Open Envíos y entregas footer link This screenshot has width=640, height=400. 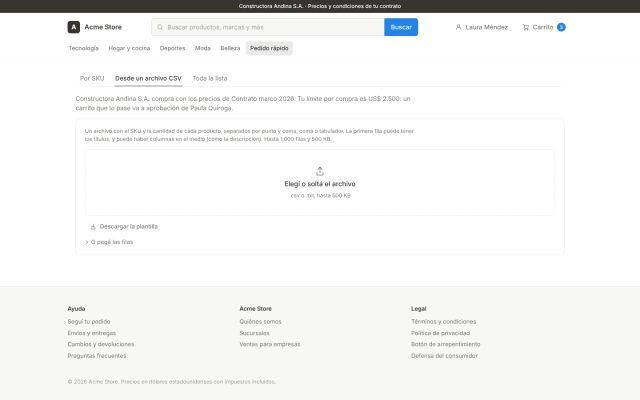(91, 333)
